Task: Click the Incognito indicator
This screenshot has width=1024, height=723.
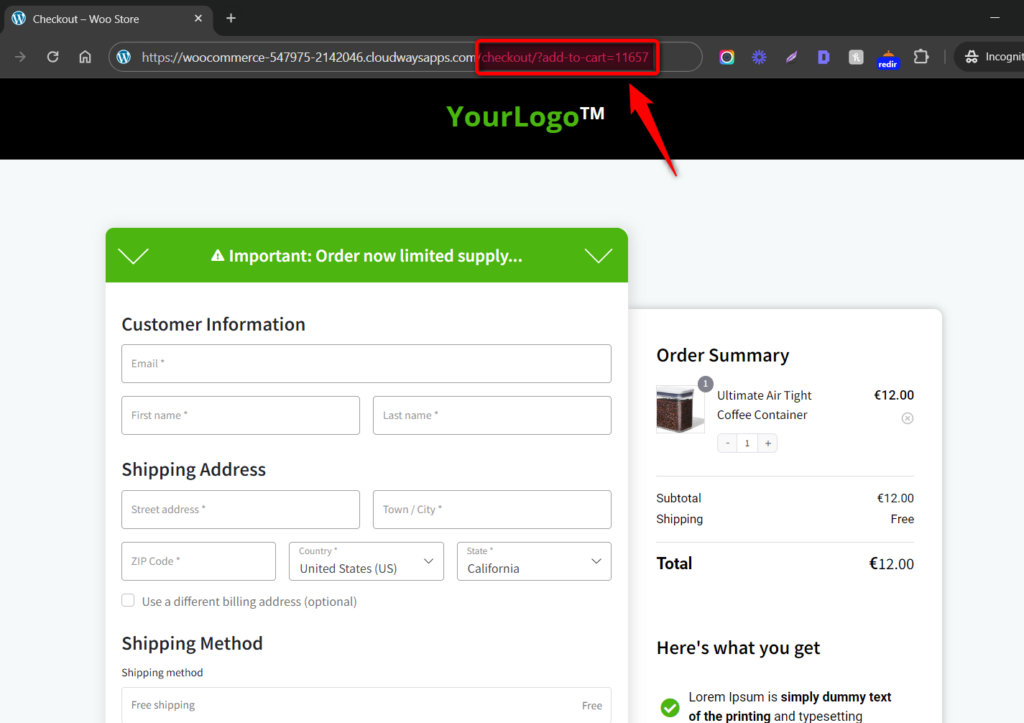Action: coord(993,57)
